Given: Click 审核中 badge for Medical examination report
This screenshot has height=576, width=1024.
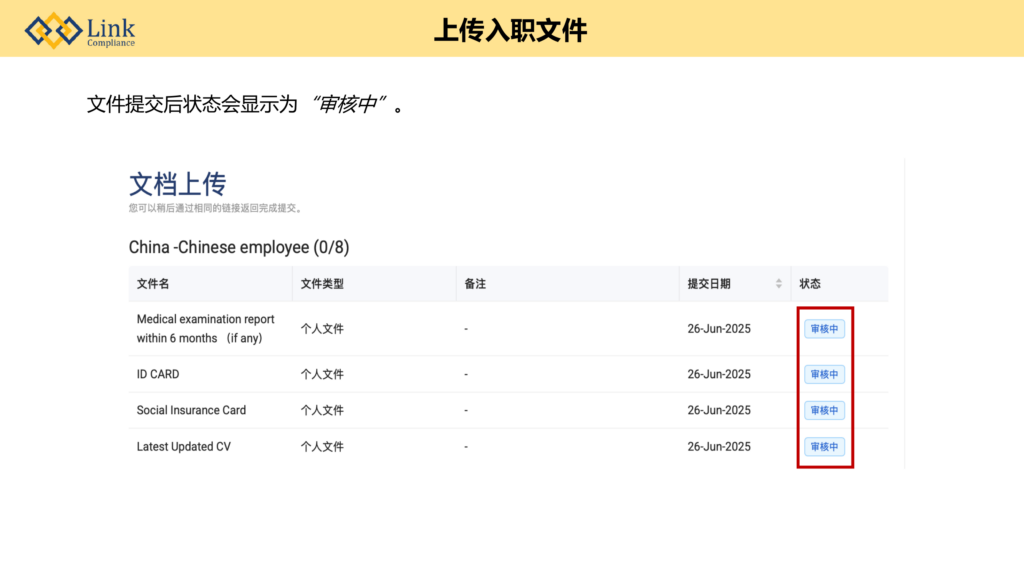Looking at the screenshot, I should pyautogui.click(x=824, y=329).
